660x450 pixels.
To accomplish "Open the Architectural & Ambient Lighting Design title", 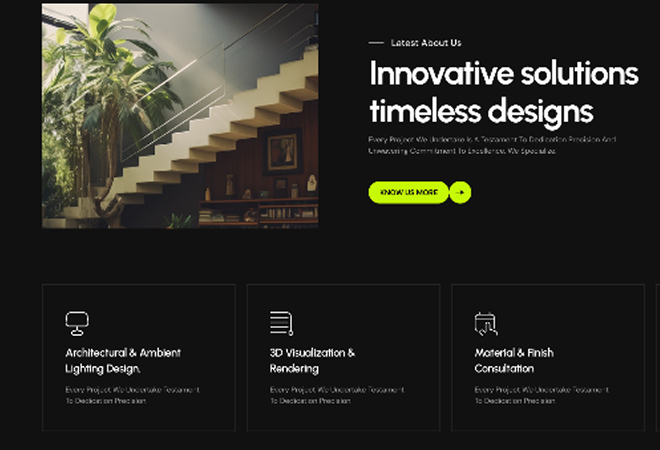I will point(123,361).
